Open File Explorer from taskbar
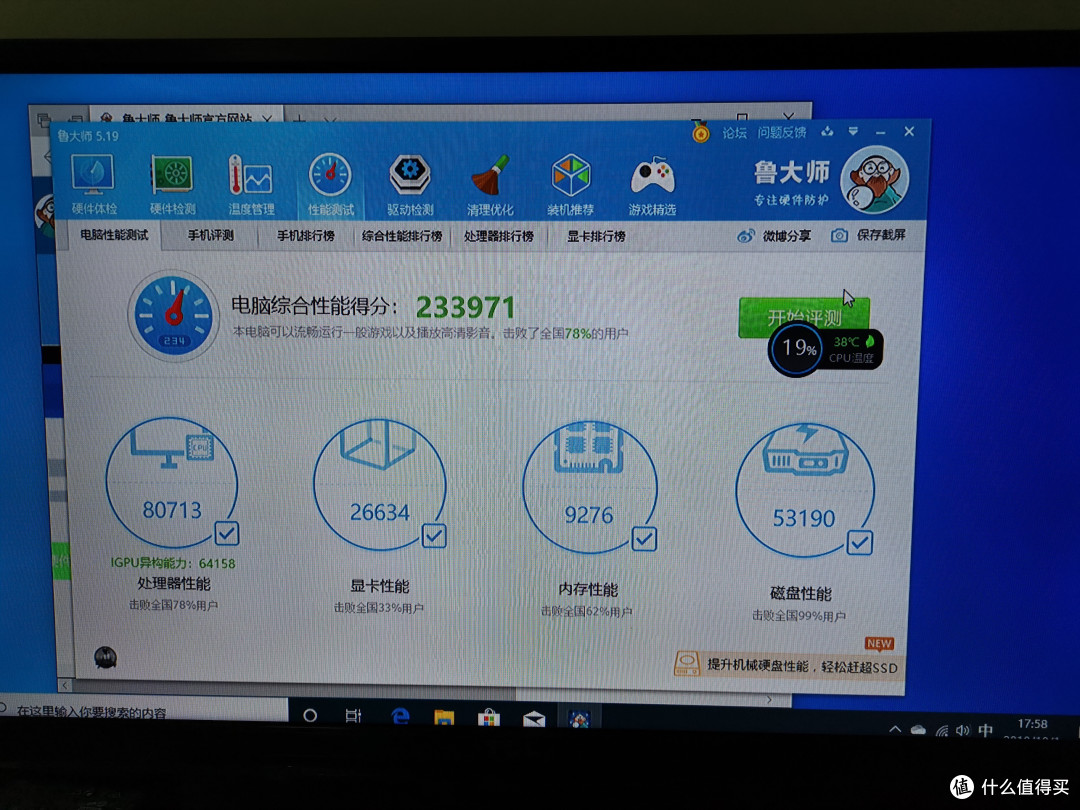The image size is (1080, 810). pos(444,718)
